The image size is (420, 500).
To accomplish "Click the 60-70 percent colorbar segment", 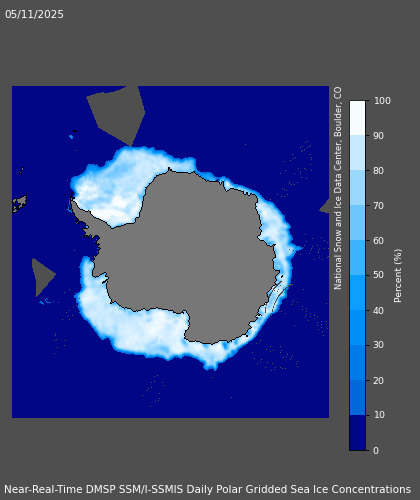I will tap(358, 223).
